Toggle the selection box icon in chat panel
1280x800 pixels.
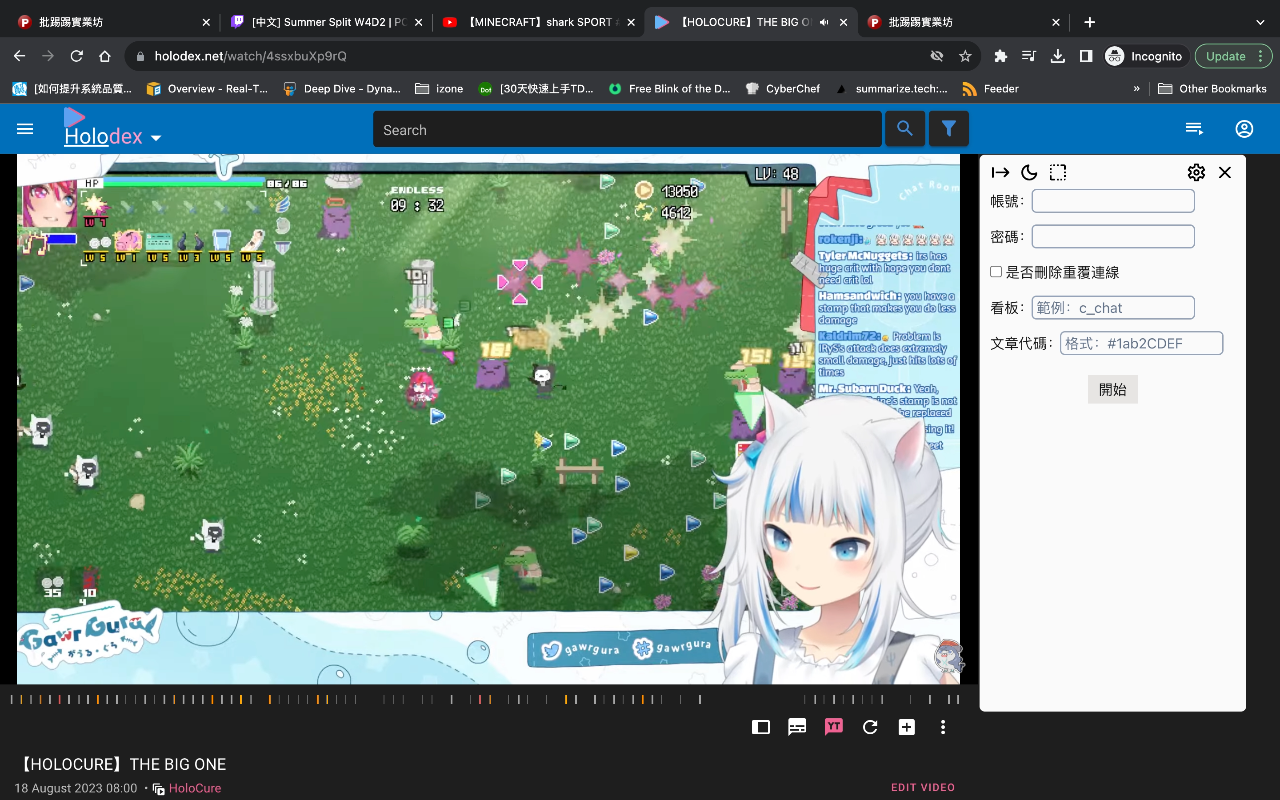[1058, 172]
